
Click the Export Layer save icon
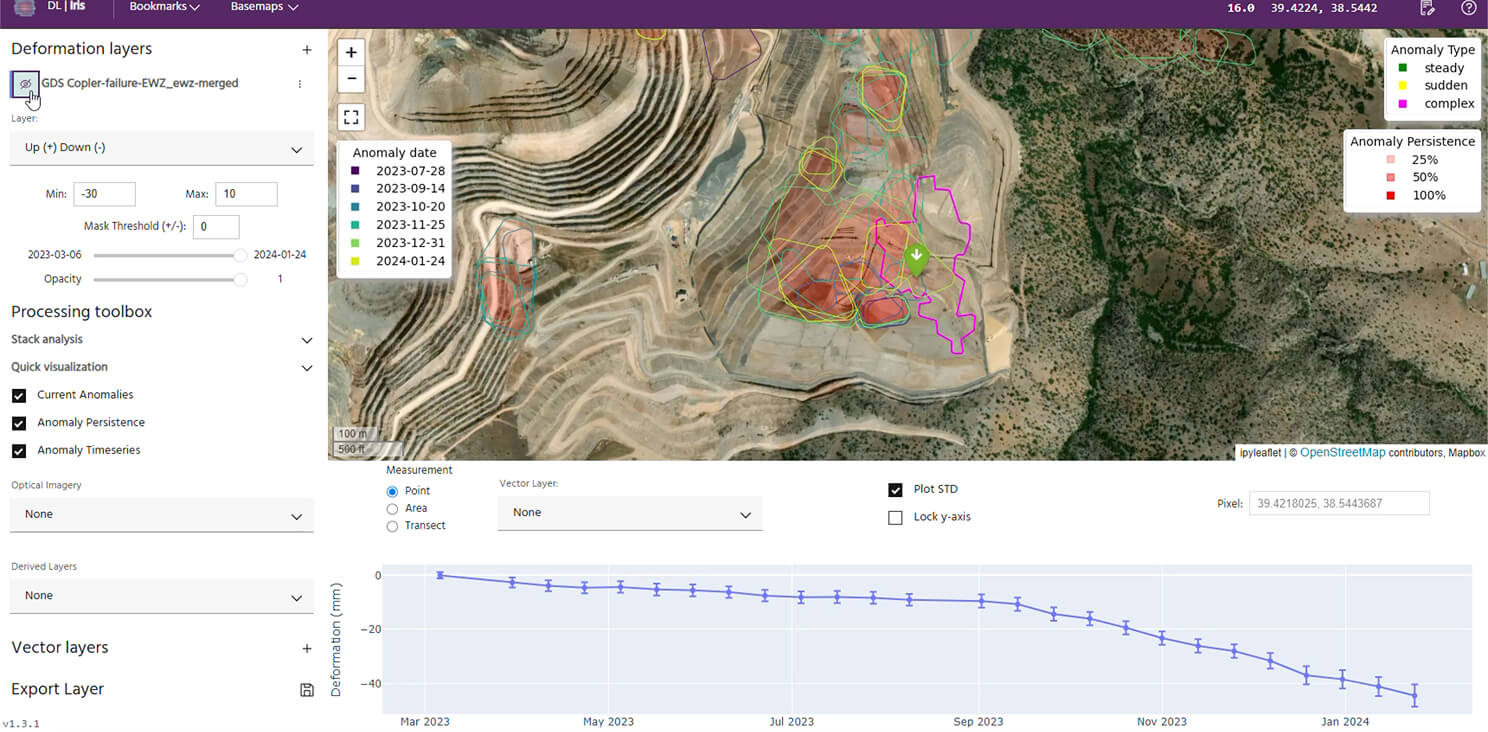click(306, 689)
